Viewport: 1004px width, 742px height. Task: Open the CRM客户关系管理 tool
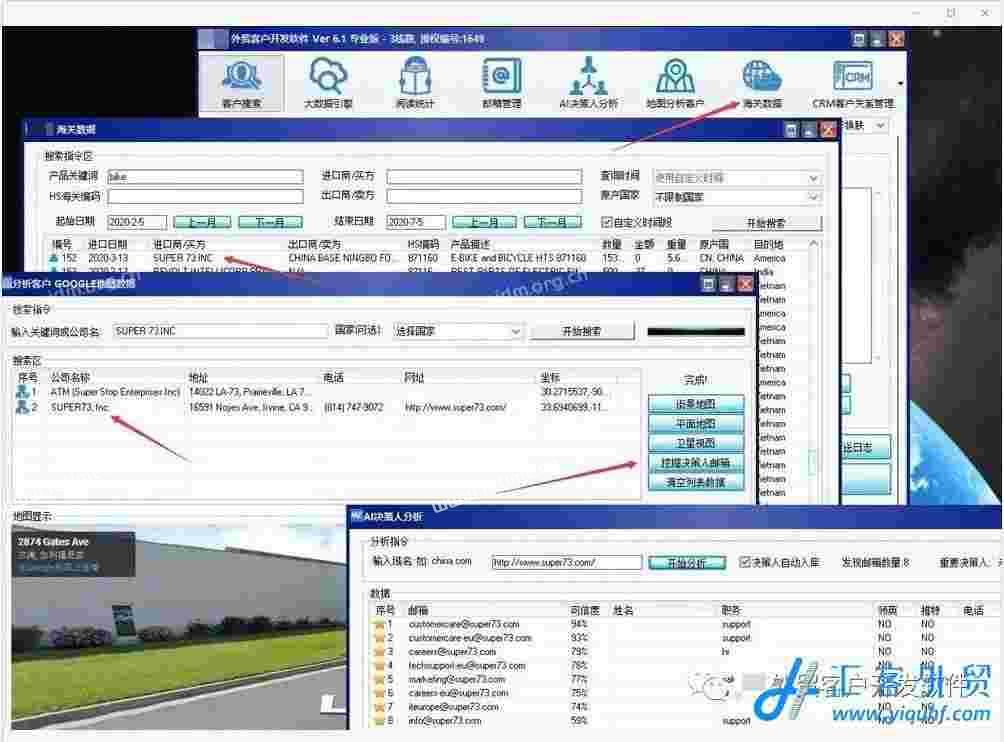tap(853, 83)
